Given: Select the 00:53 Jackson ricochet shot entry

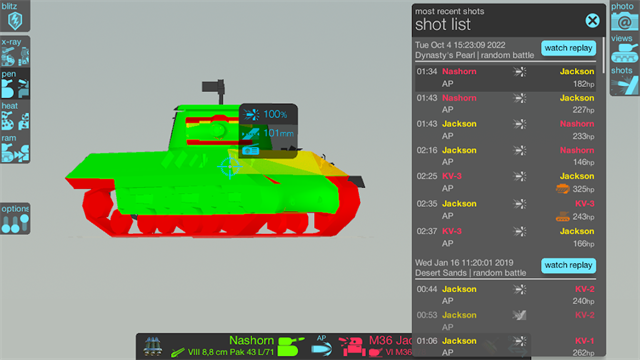Looking at the screenshot, I should point(505,321).
